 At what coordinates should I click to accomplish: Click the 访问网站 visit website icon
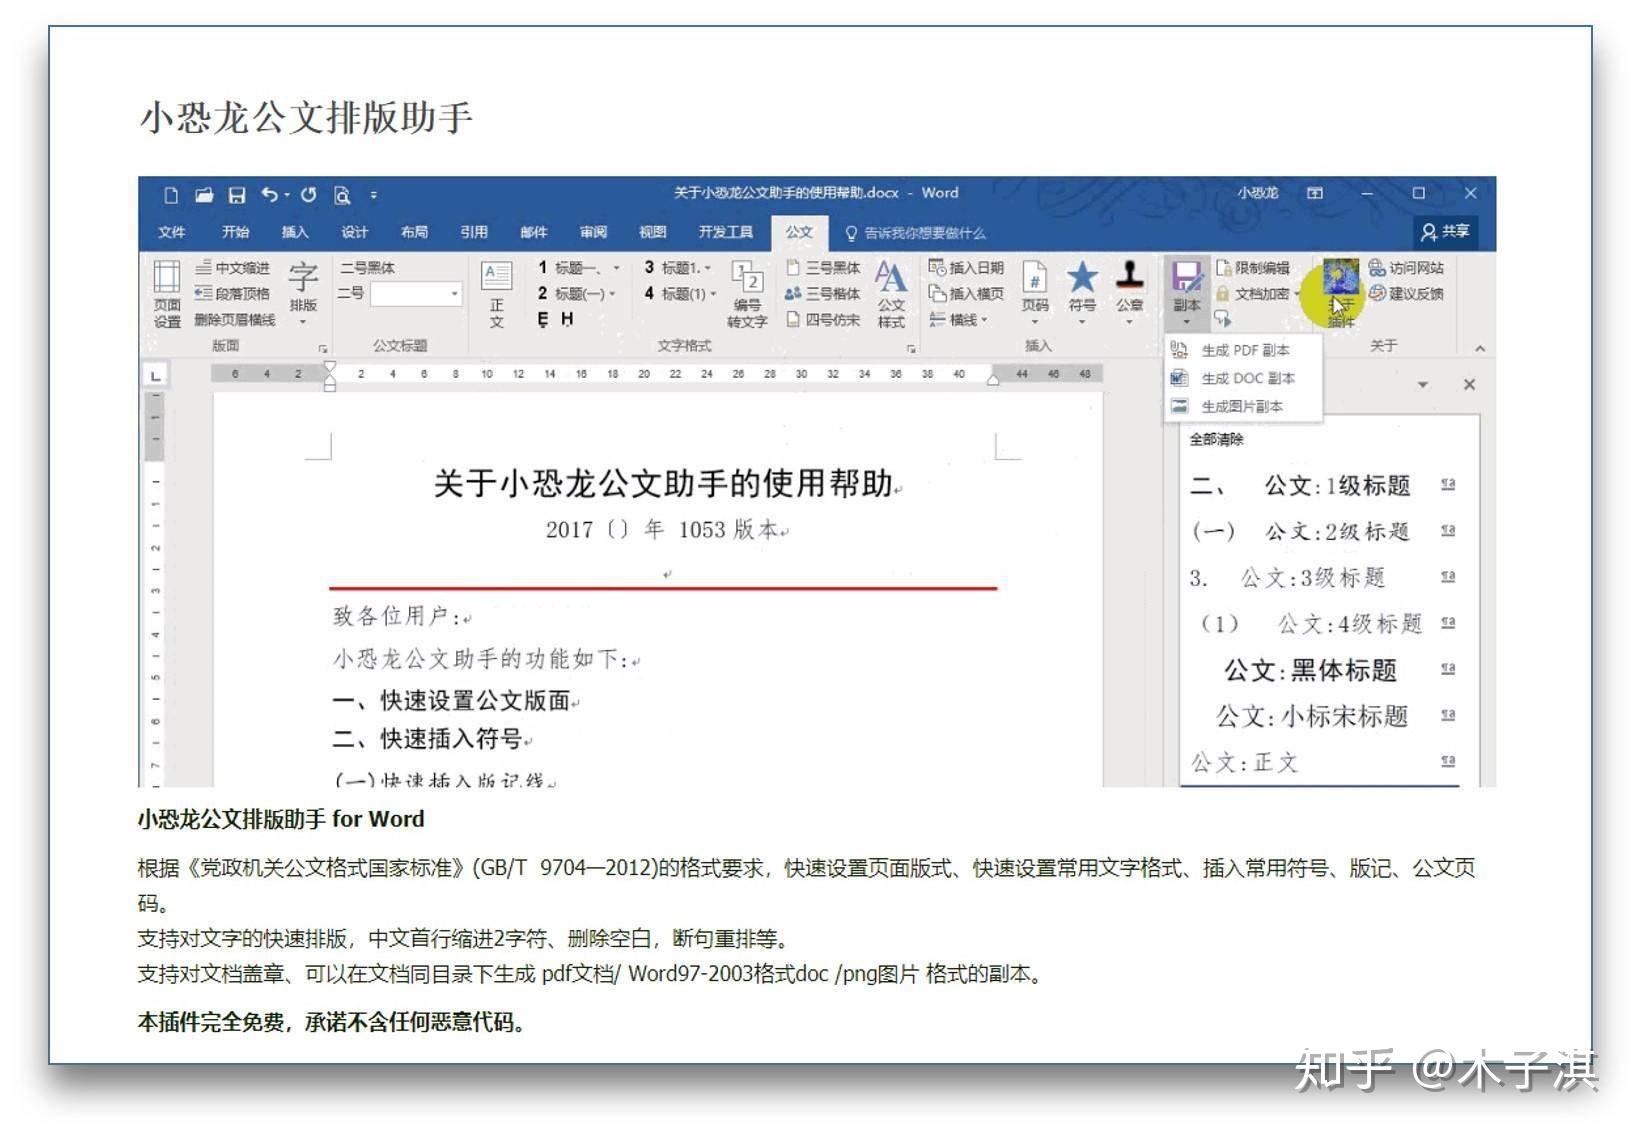click(1406, 268)
